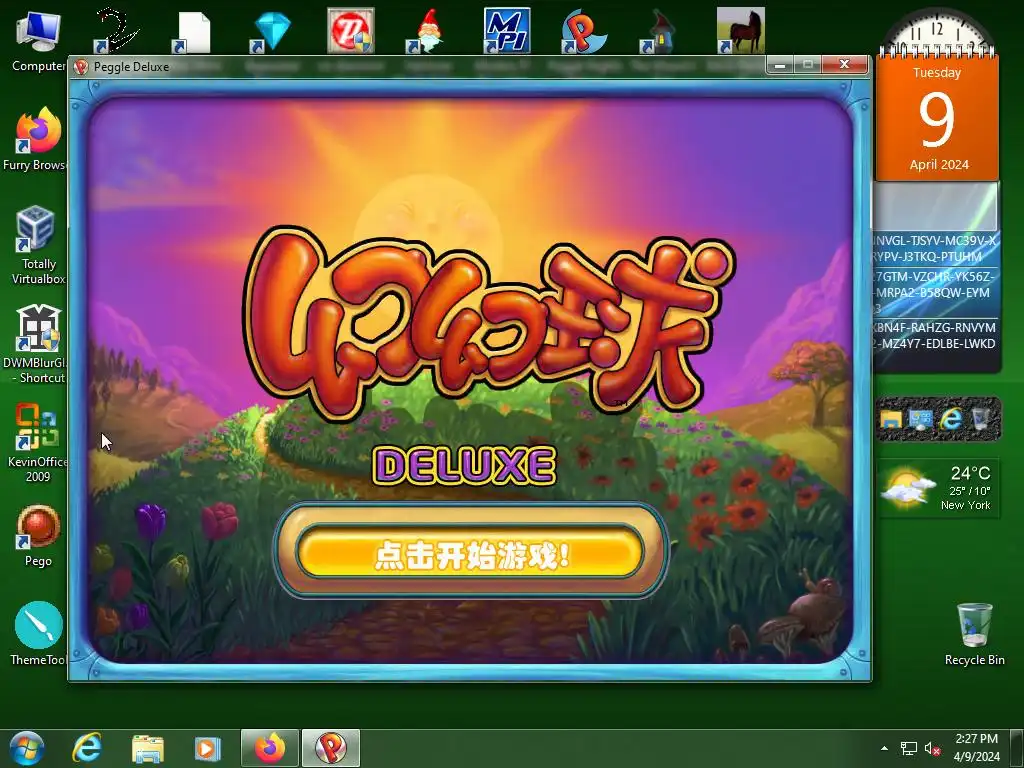Open the wizard hat house shortcut
The height and width of the screenshot is (768, 1024).
pyautogui.click(x=660, y=33)
